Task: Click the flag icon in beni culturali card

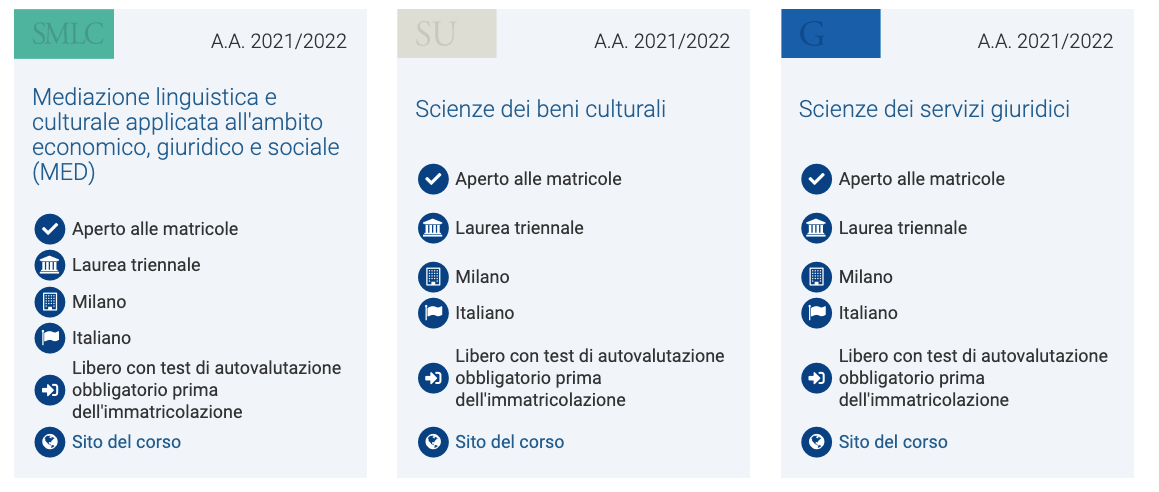Action: pos(433,312)
